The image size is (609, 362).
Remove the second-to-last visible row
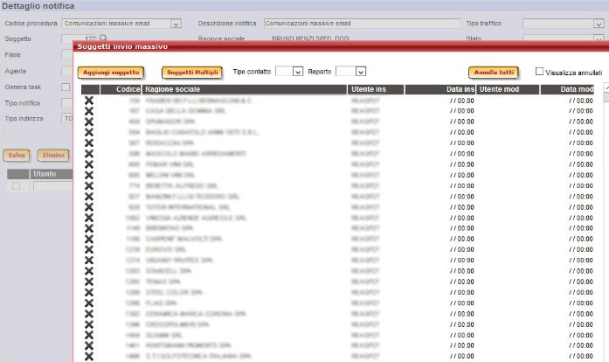pyautogui.click(x=89, y=346)
